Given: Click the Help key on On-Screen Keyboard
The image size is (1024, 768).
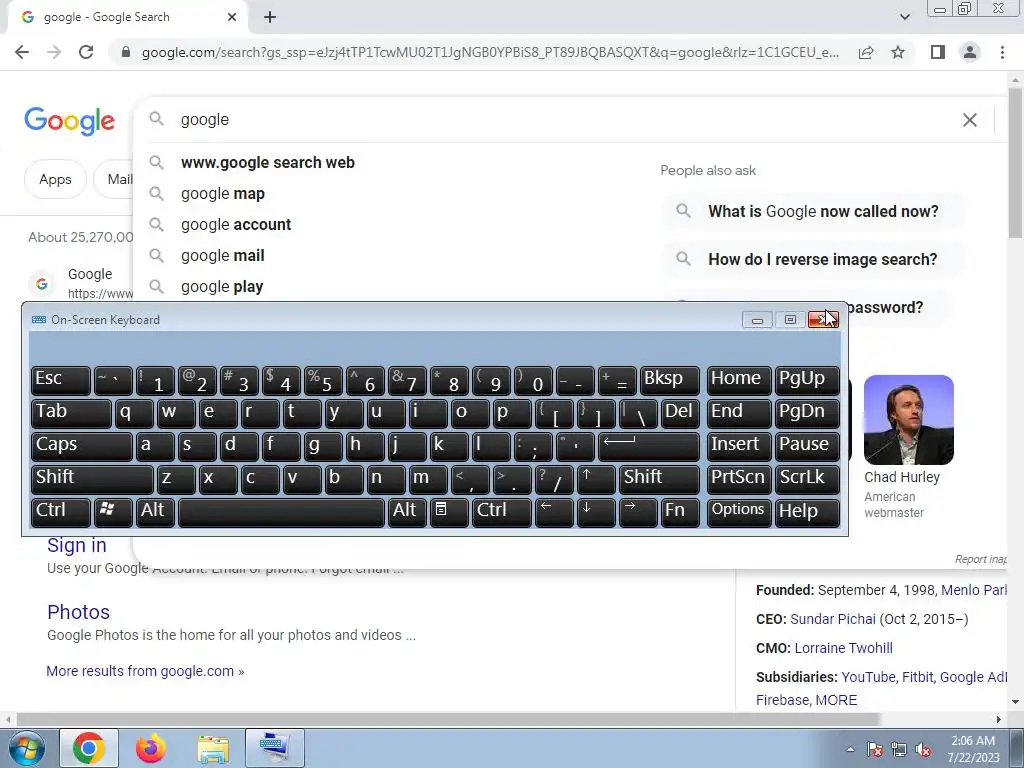Looking at the screenshot, I should point(807,512).
